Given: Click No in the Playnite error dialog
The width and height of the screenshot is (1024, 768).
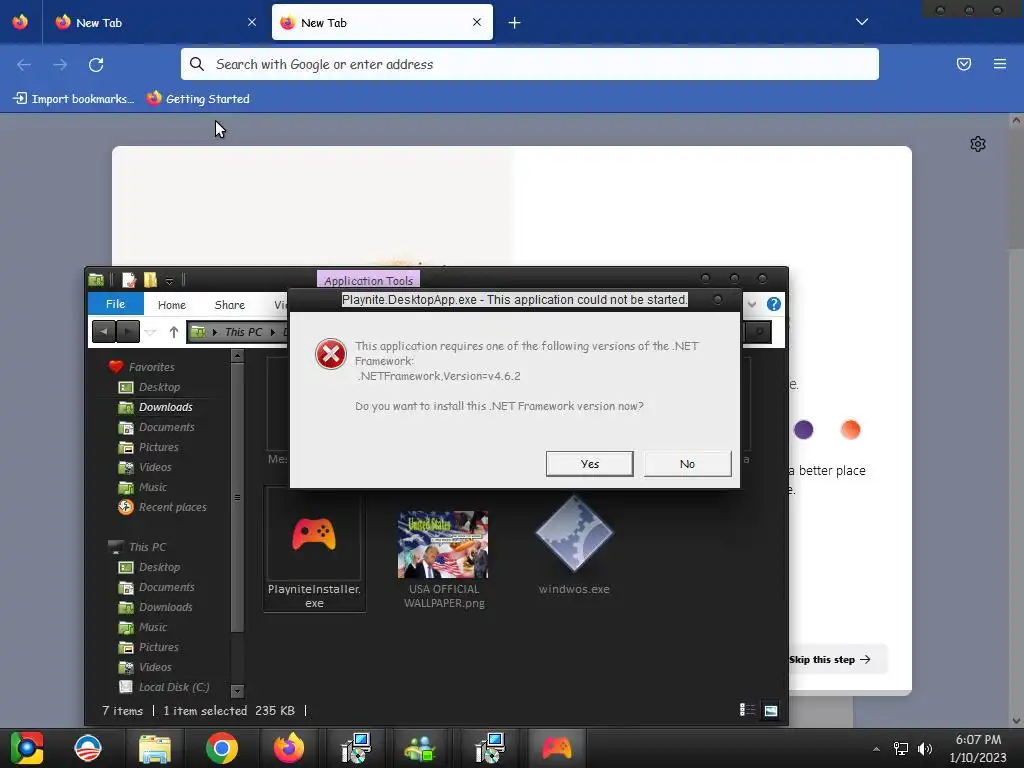Looking at the screenshot, I should click(x=687, y=464).
